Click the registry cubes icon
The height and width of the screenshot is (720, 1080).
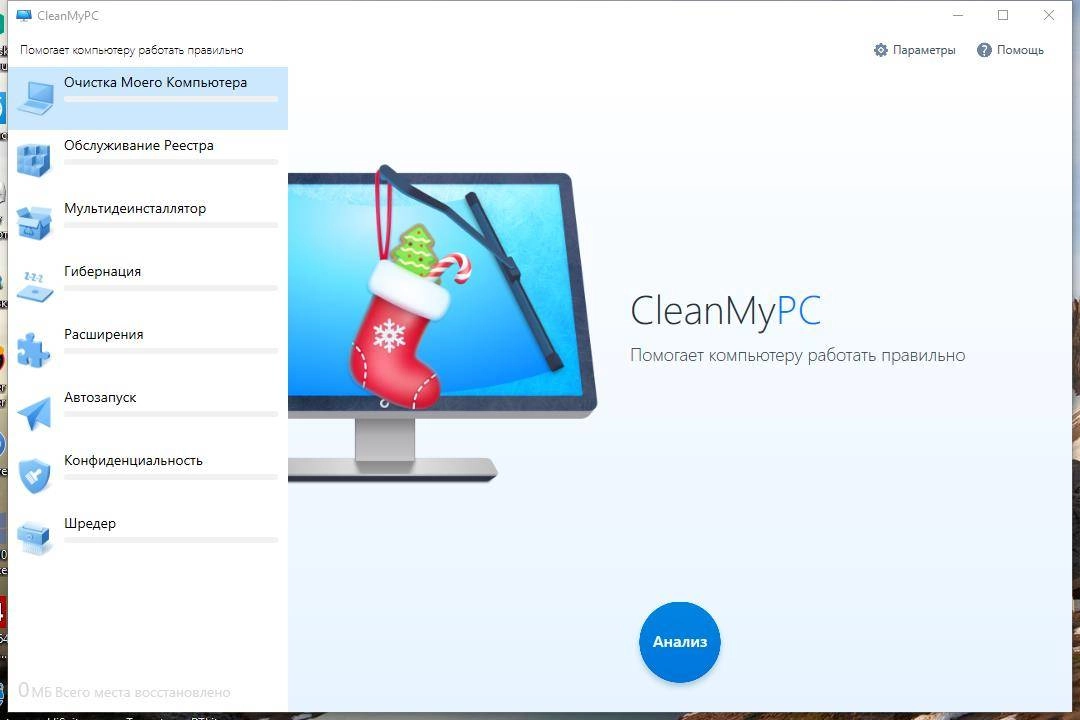34,161
